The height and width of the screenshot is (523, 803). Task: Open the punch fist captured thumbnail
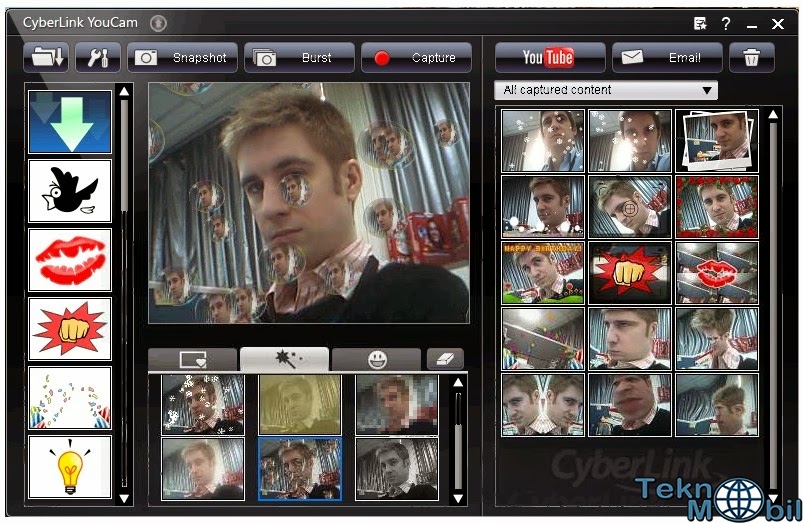tap(630, 273)
